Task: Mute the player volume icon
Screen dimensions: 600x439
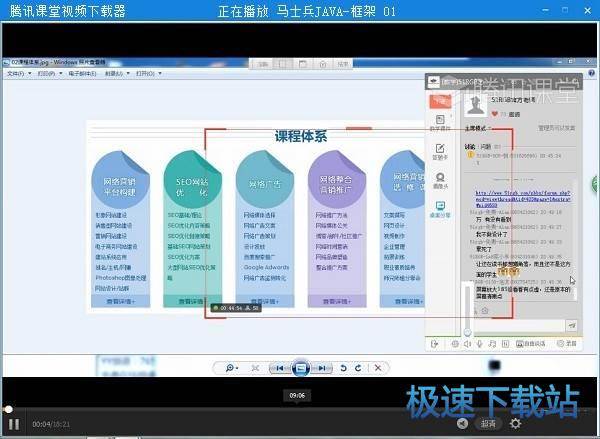Action: (x=463, y=423)
